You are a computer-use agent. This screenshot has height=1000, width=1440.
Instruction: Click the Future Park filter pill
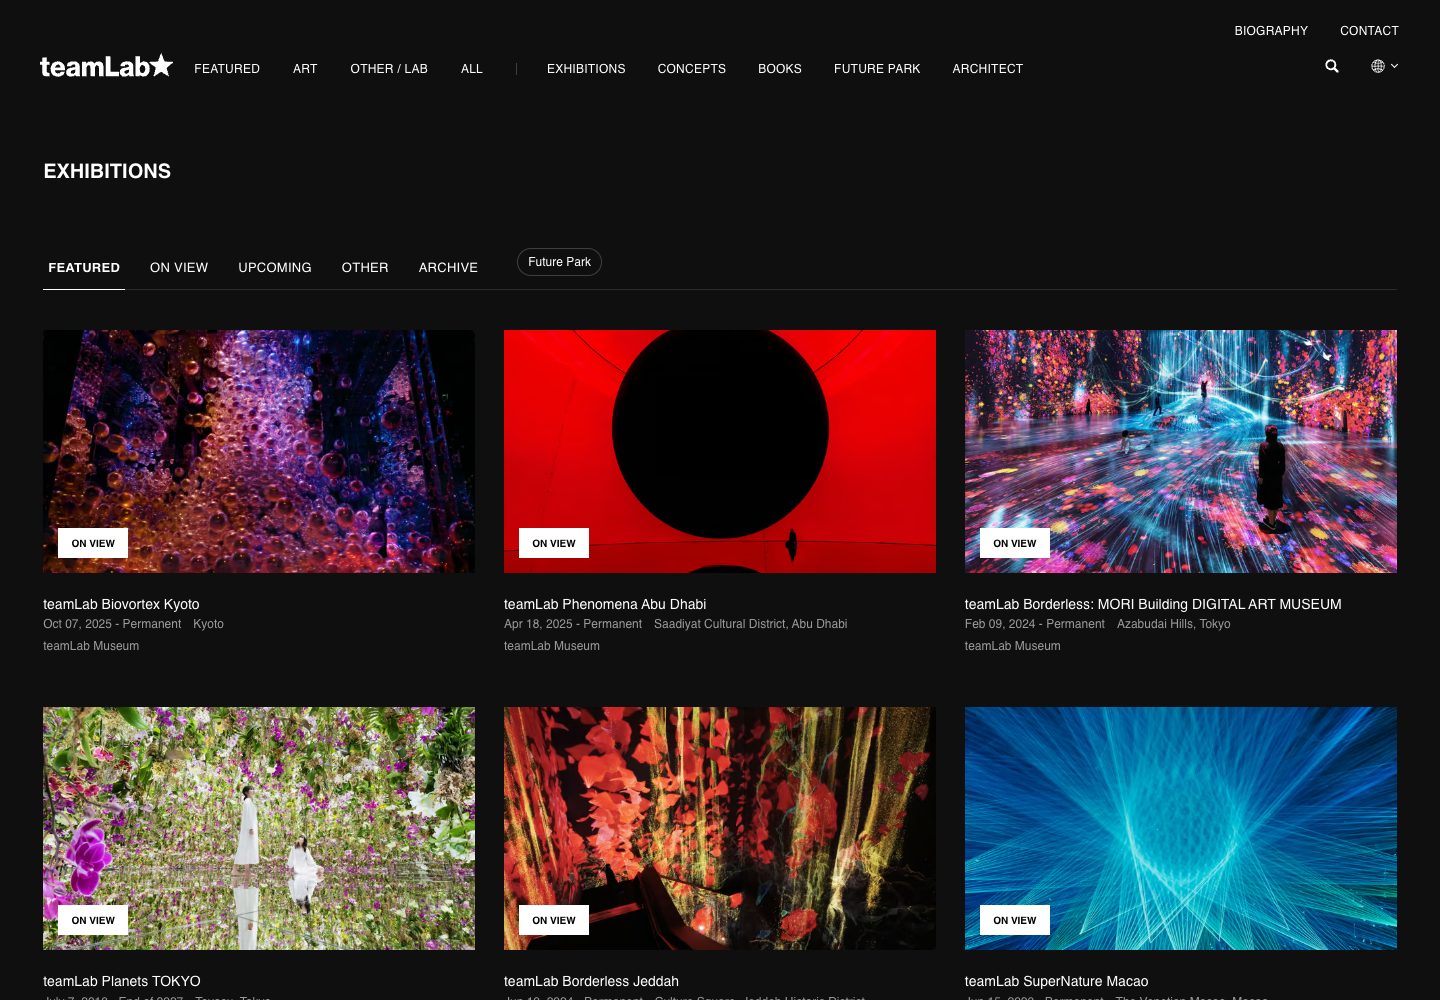[x=559, y=262]
